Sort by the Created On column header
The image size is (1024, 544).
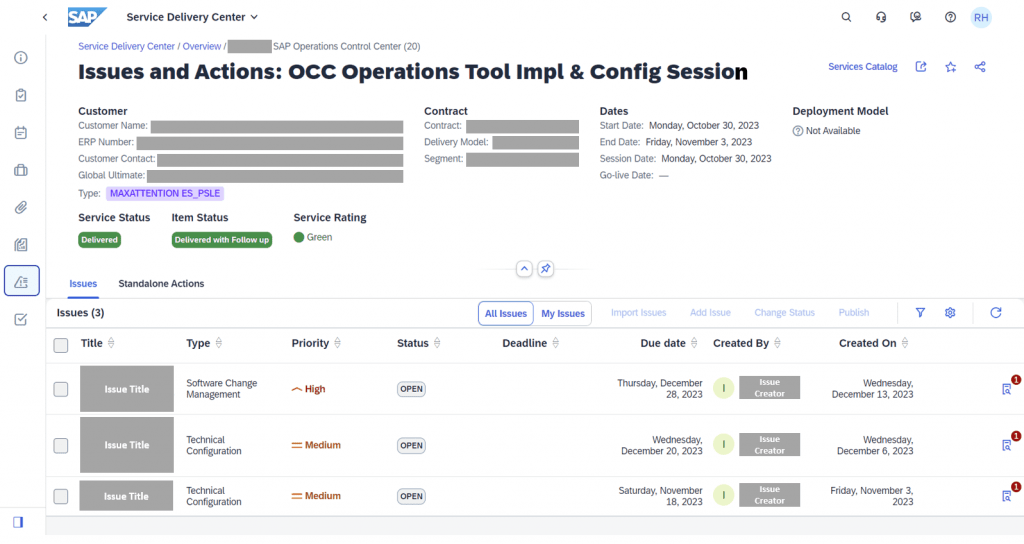(874, 344)
